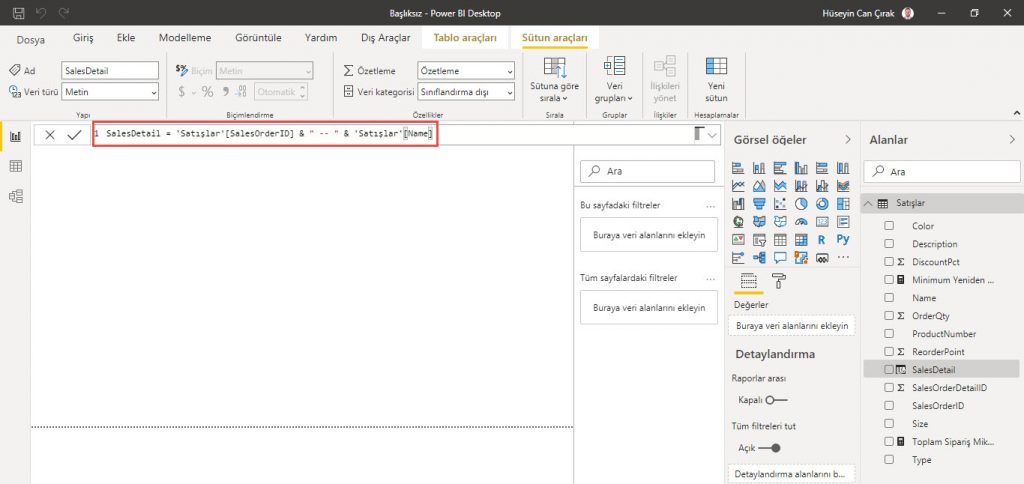Switch to the Dış Araçlar tab
This screenshot has width=1024, height=484.
click(385, 38)
